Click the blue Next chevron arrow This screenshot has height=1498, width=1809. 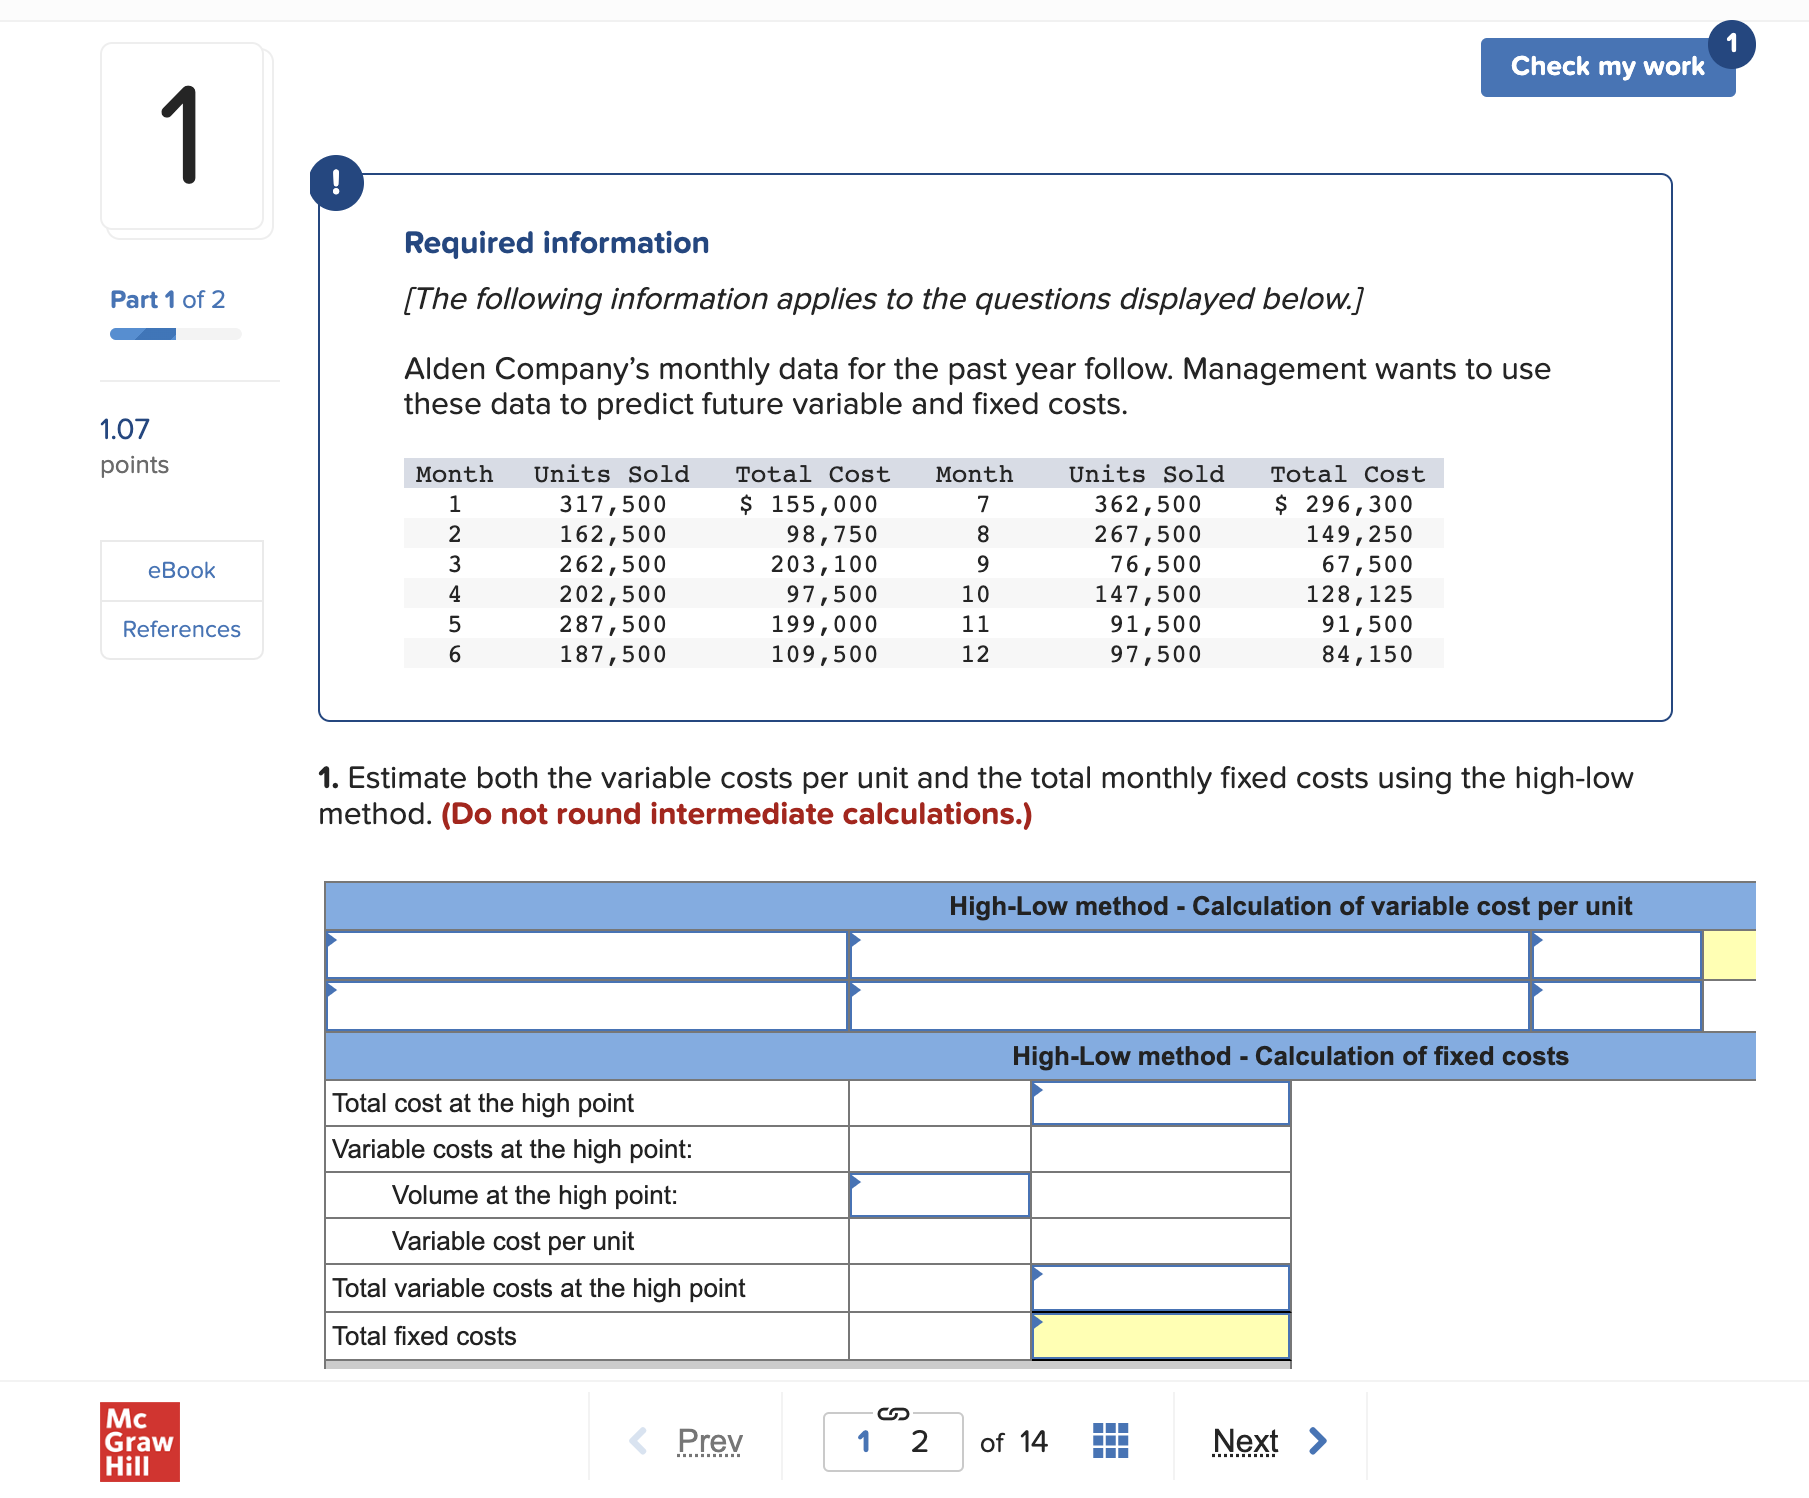pos(1317,1441)
